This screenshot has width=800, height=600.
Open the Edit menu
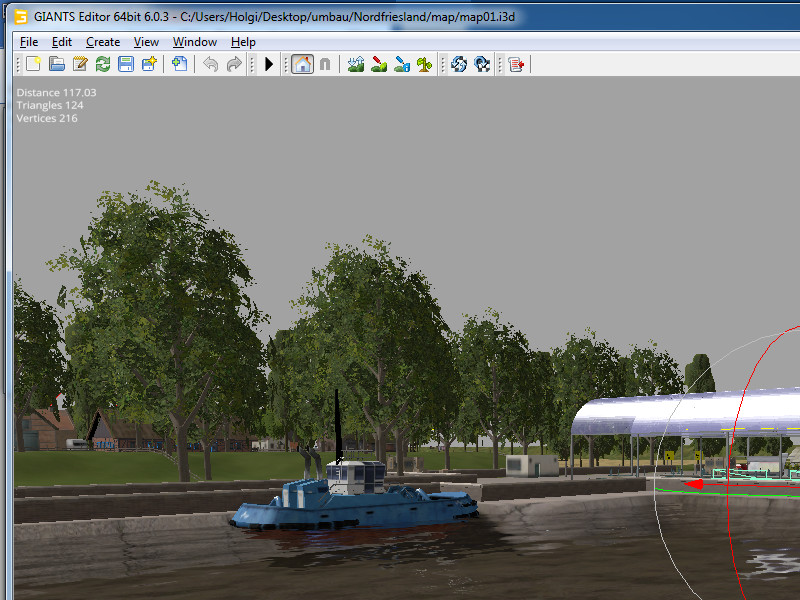(62, 42)
